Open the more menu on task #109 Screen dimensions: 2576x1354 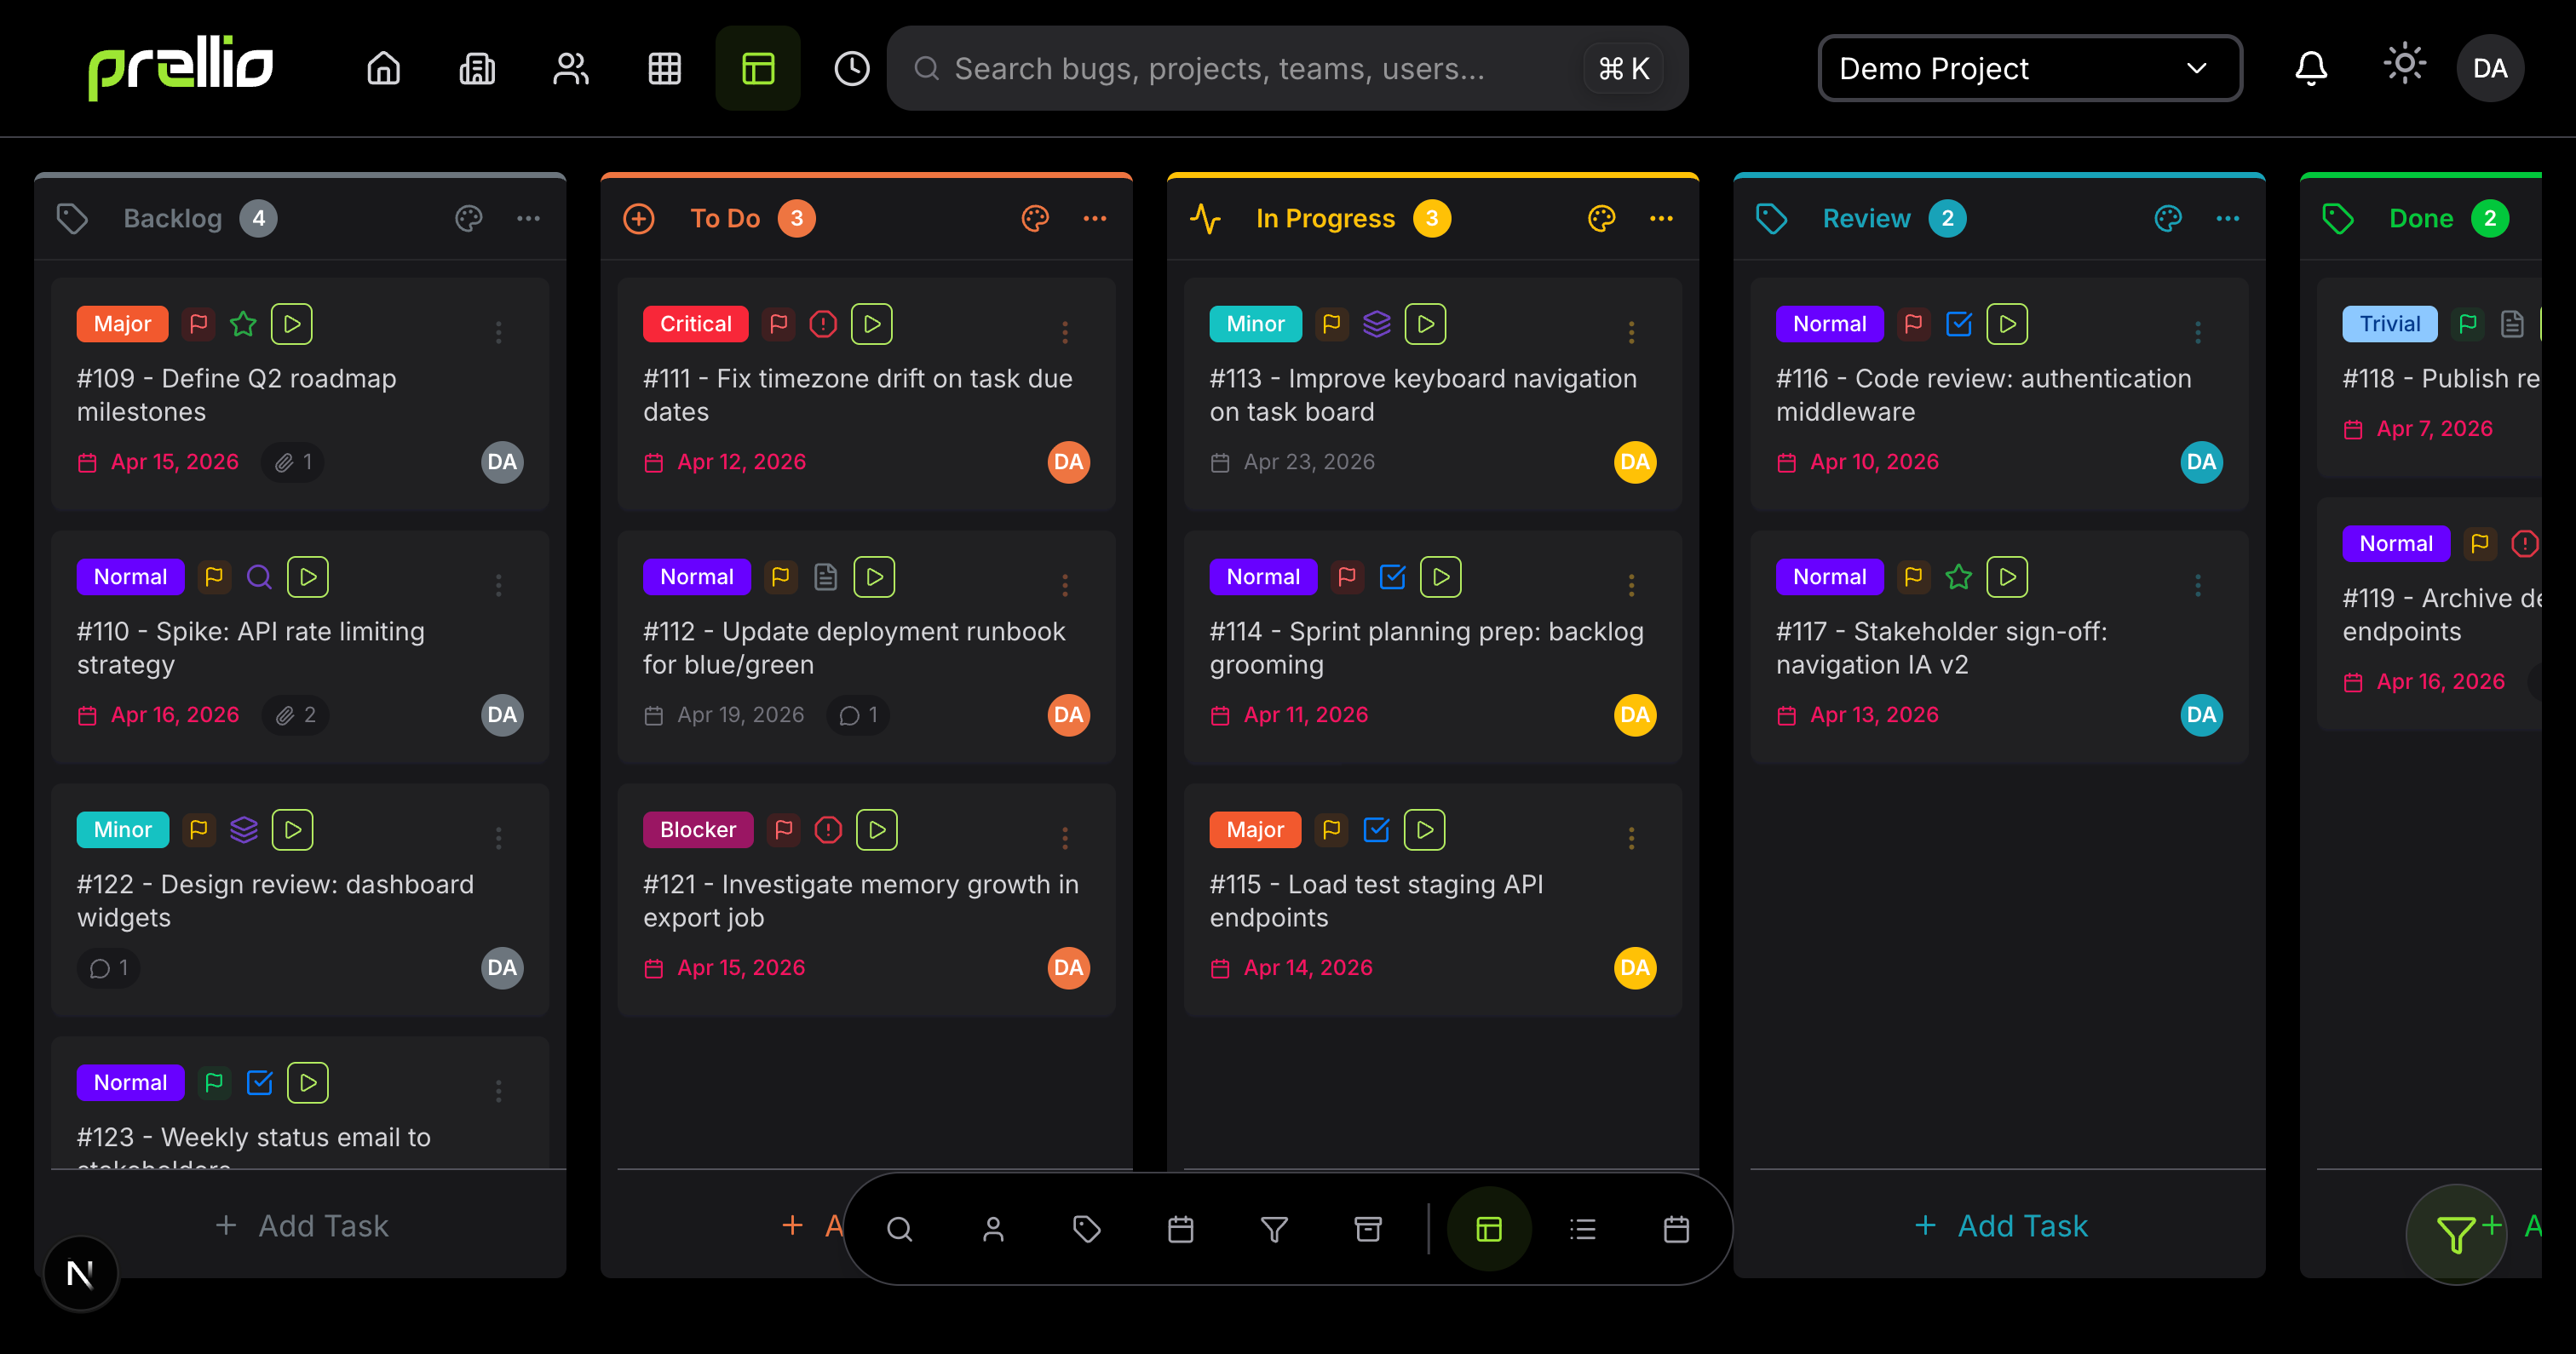tap(499, 332)
